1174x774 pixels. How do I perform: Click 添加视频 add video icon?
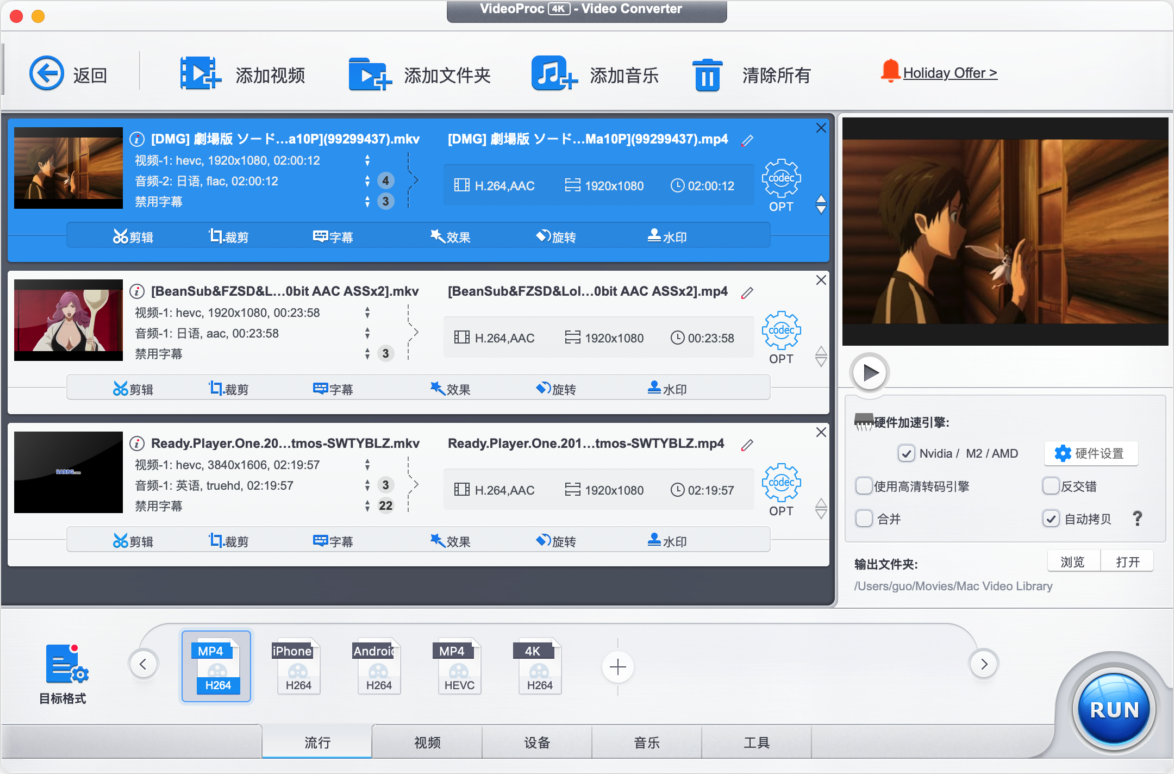pyautogui.click(x=200, y=73)
